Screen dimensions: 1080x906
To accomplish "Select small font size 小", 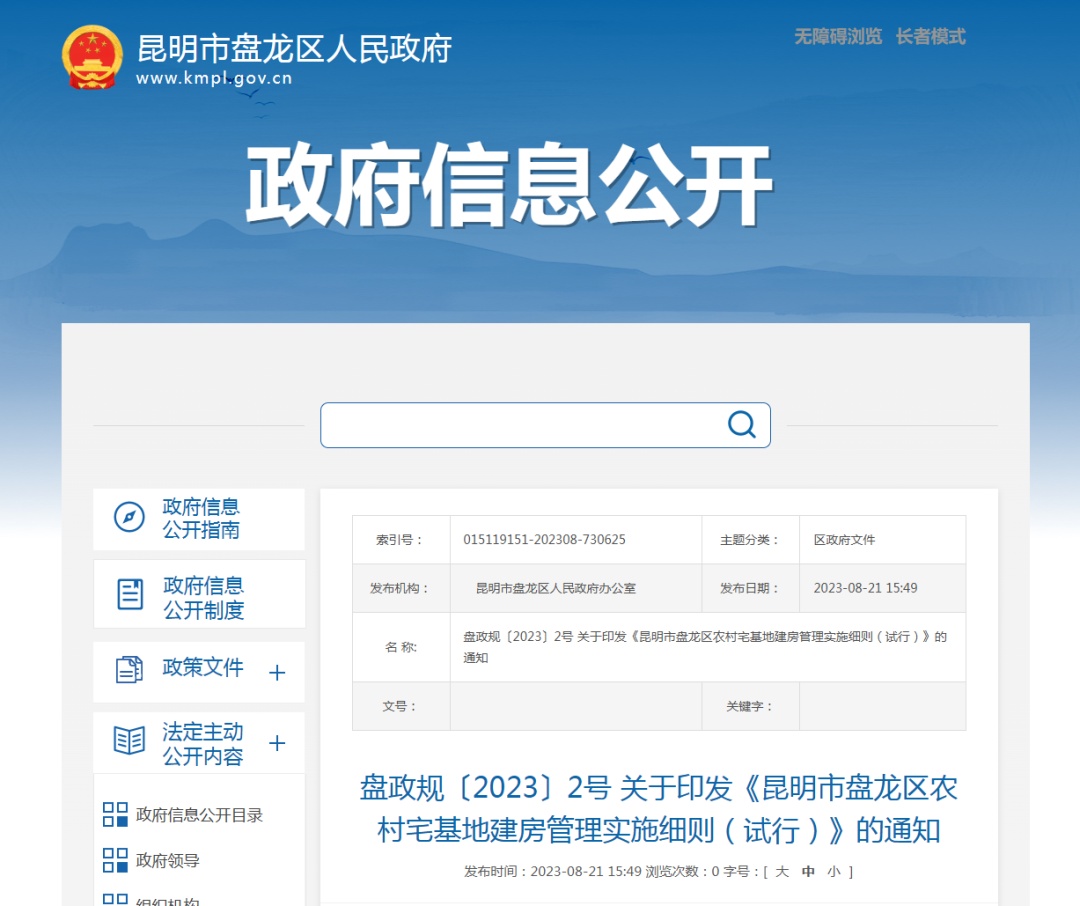I will [x=834, y=872].
